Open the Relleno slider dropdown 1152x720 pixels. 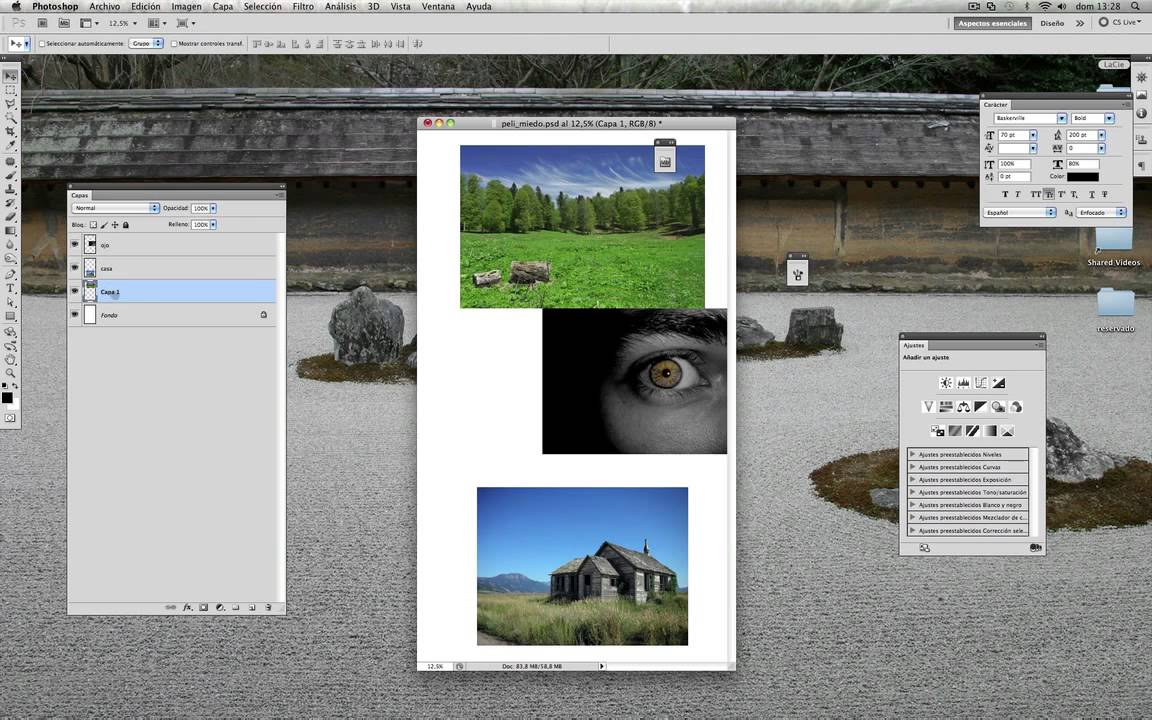213,224
